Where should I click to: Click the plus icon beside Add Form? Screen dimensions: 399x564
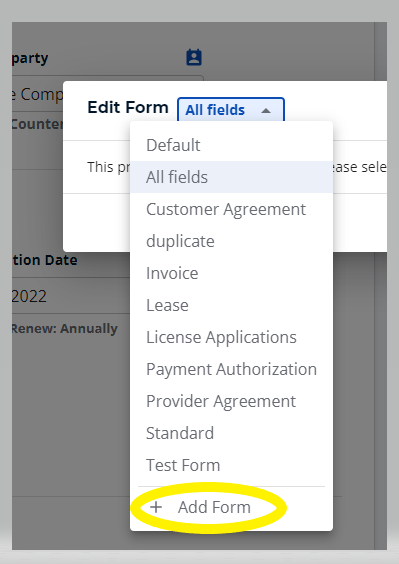tap(156, 507)
